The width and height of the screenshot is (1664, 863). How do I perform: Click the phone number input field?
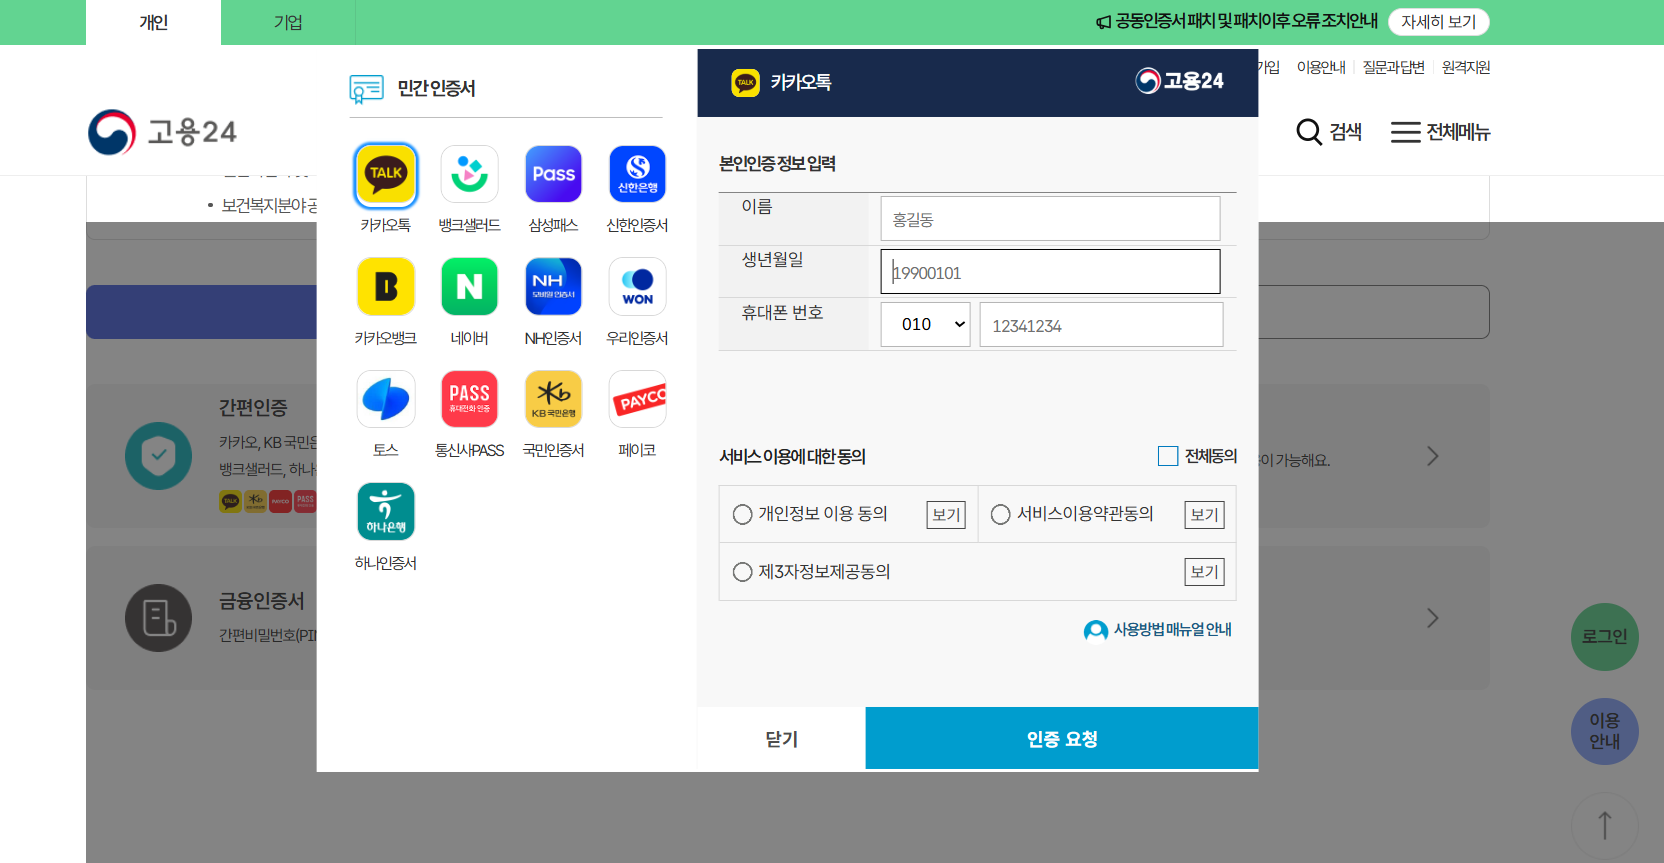pyautogui.click(x=1101, y=325)
